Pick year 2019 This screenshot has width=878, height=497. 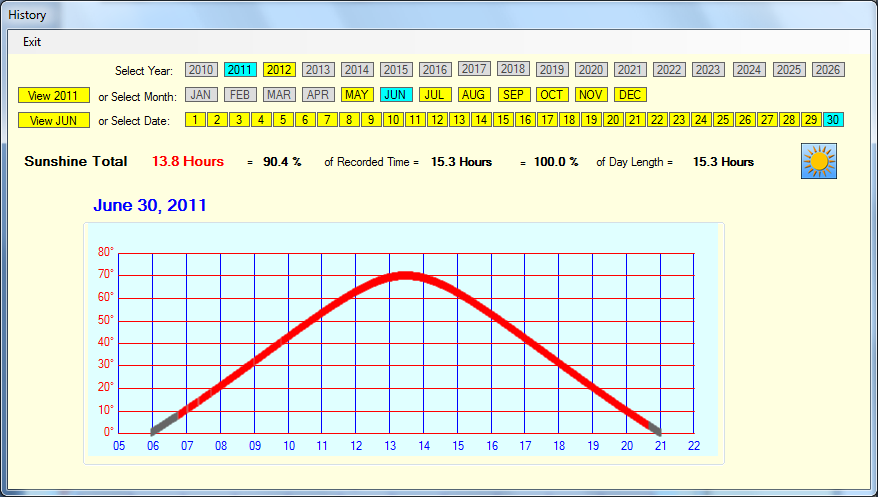pos(552,69)
